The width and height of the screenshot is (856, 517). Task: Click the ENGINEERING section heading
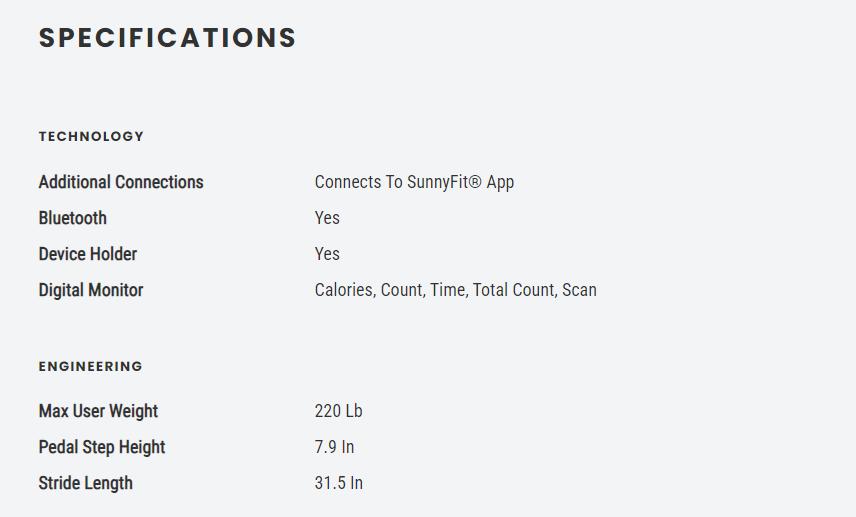(90, 366)
